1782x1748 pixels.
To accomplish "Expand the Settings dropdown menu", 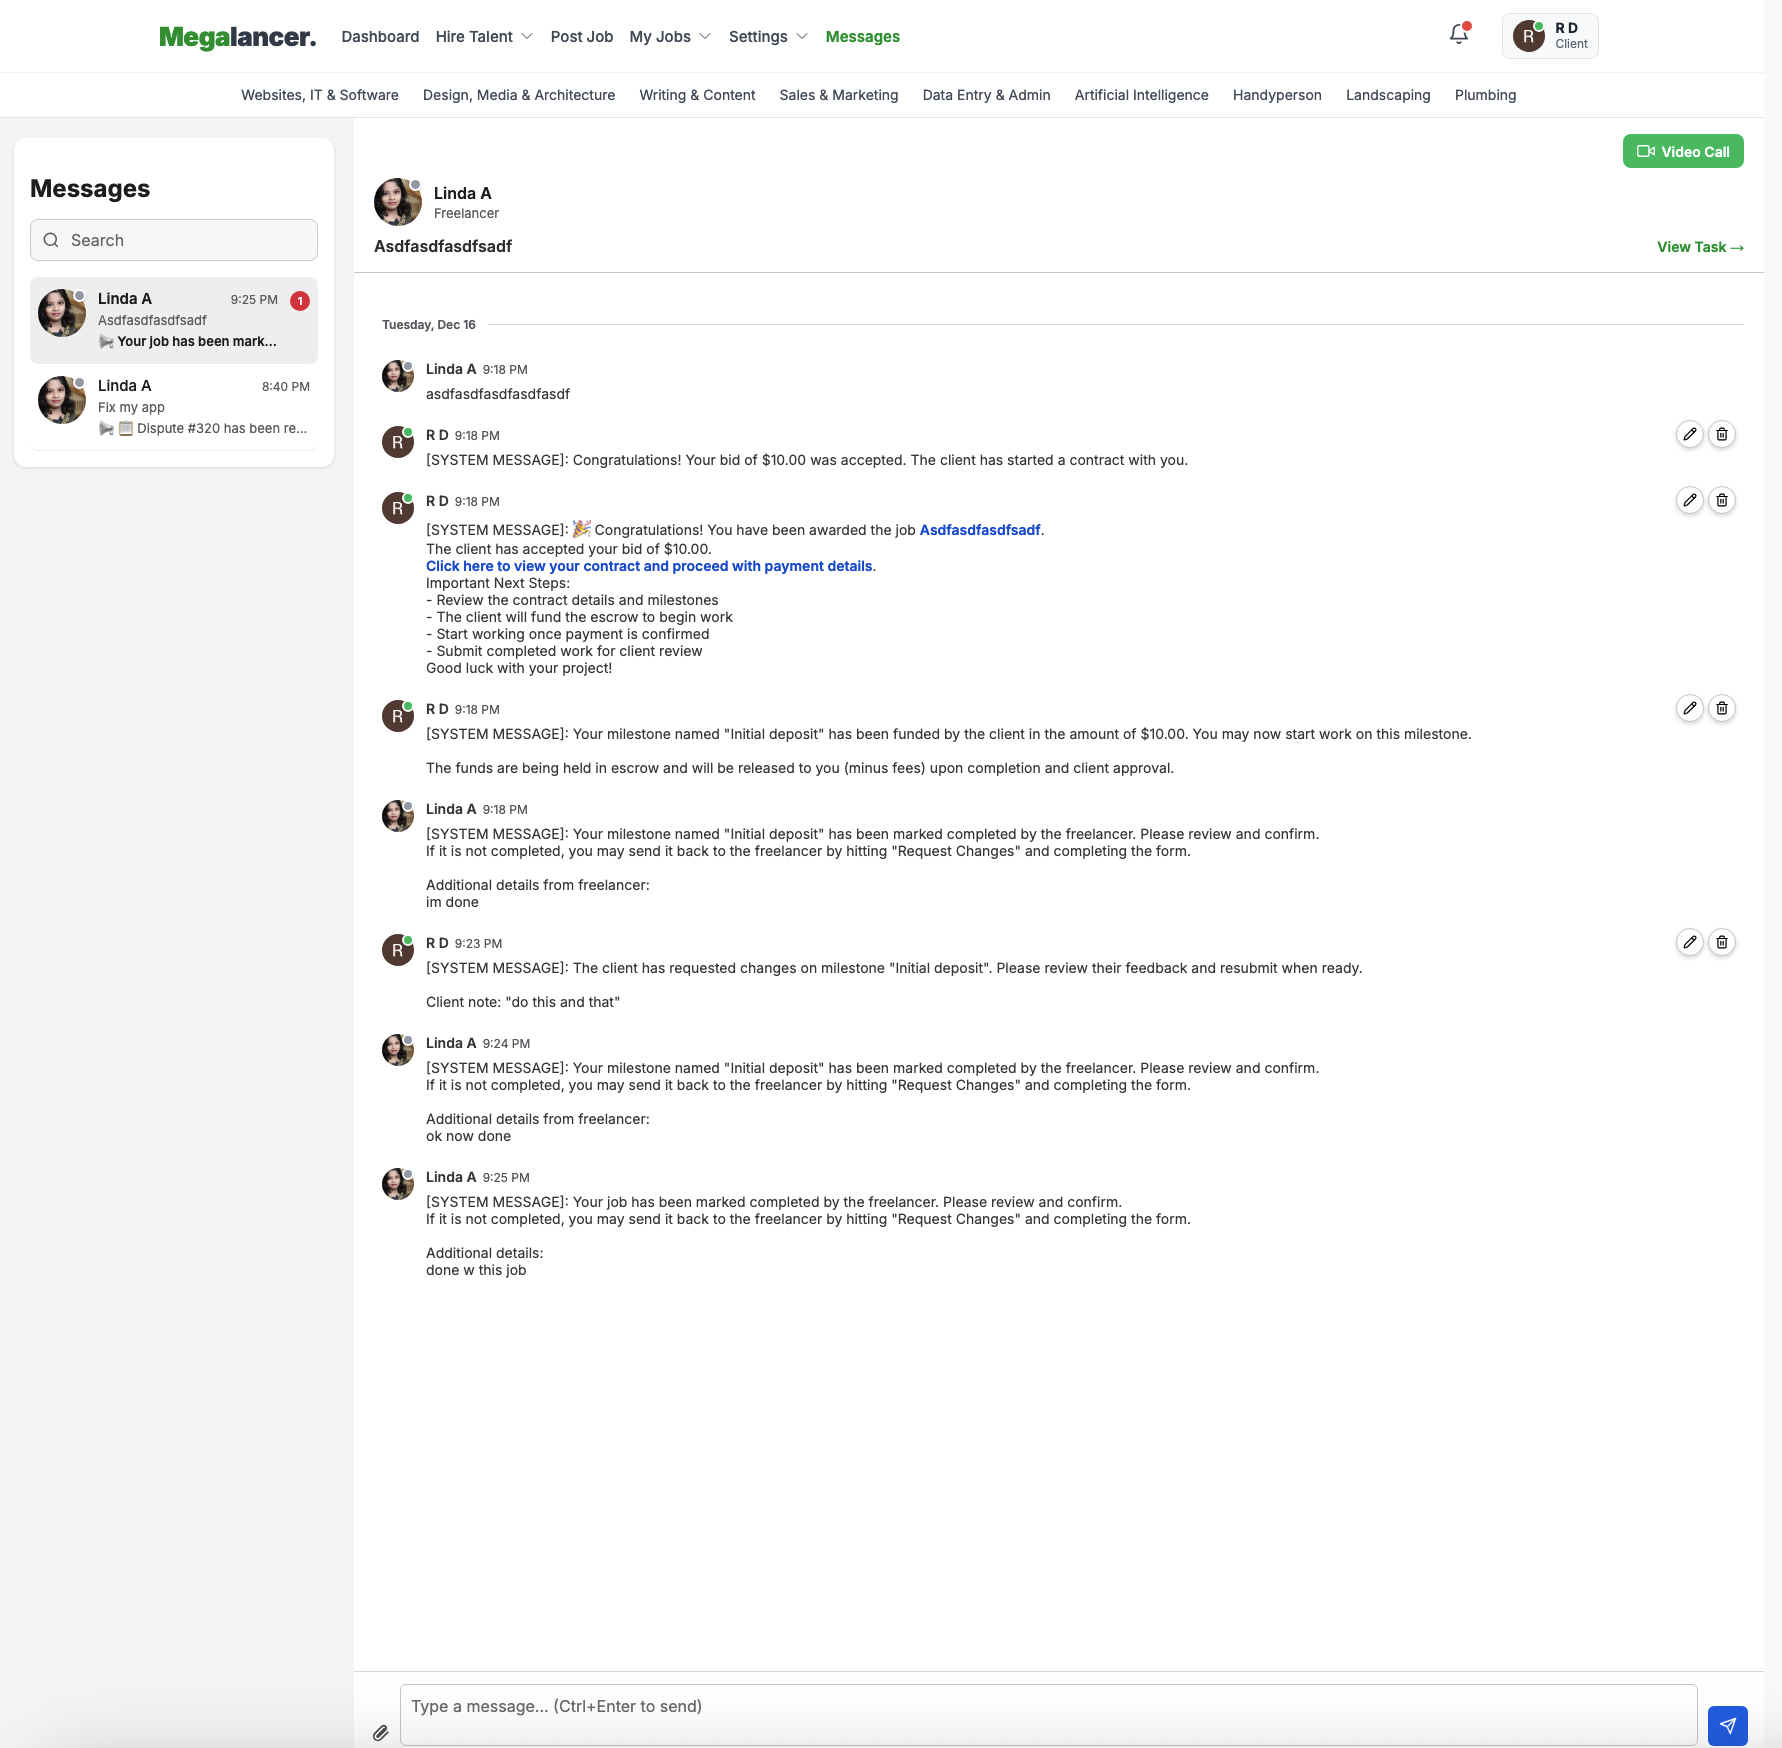I will (x=767, y=37).
